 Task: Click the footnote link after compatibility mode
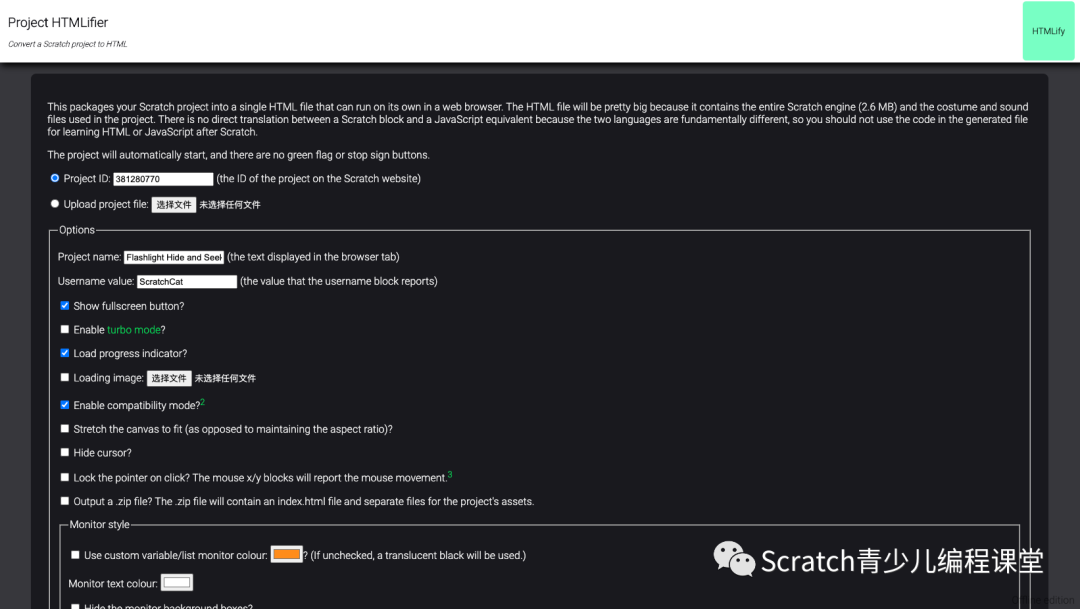[202, 400]
